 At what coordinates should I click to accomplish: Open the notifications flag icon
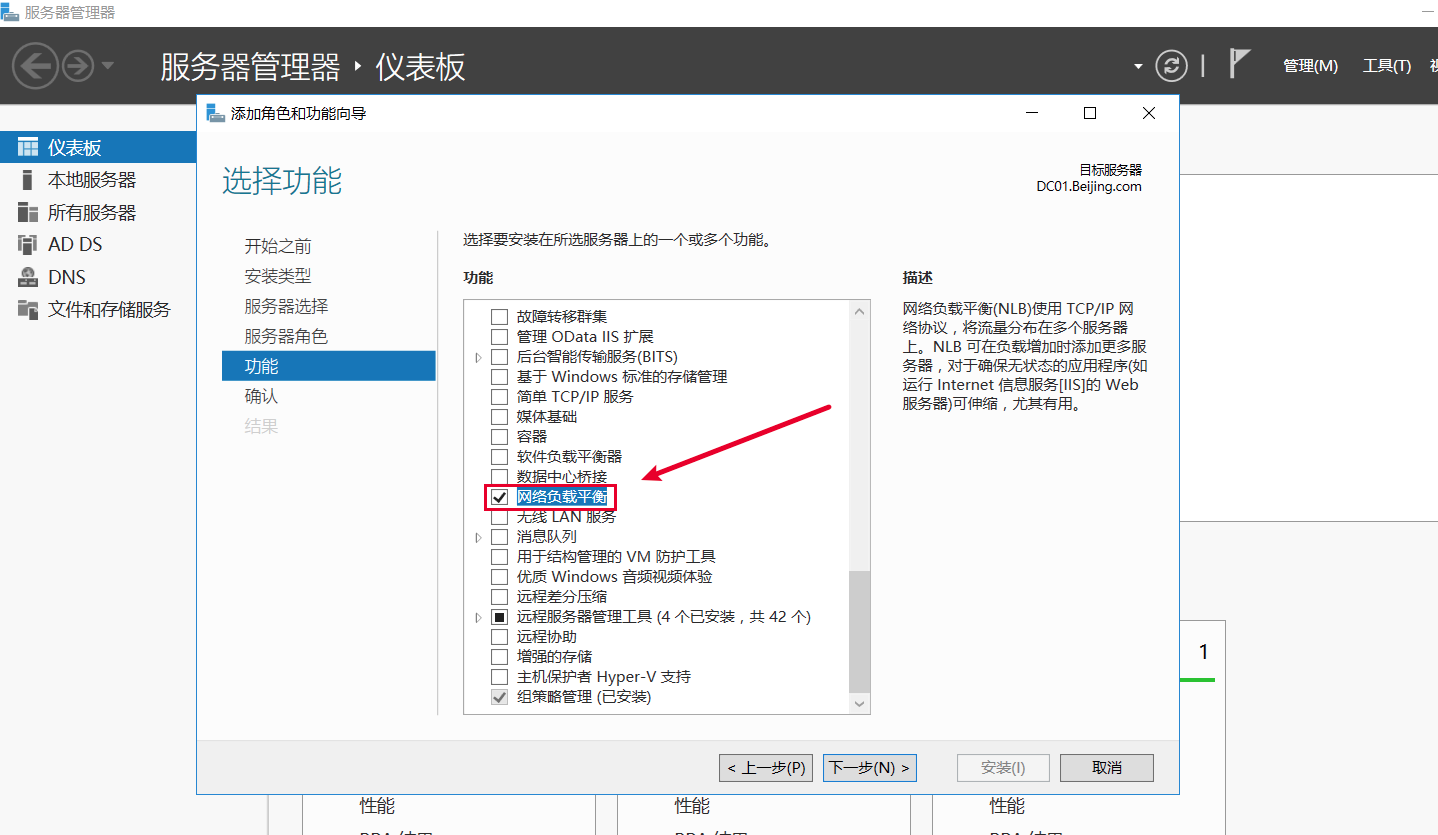click(x=1239, y=64)
